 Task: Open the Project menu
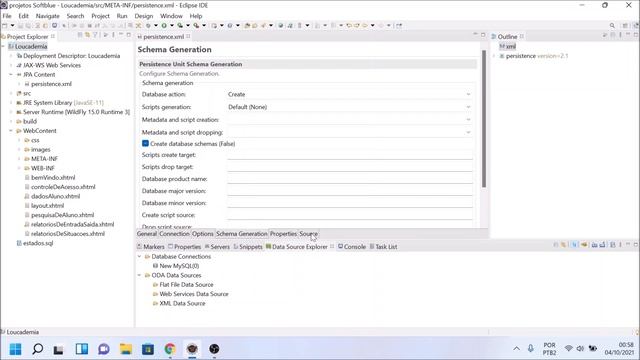pyautogui.click(x=100, y=16)
